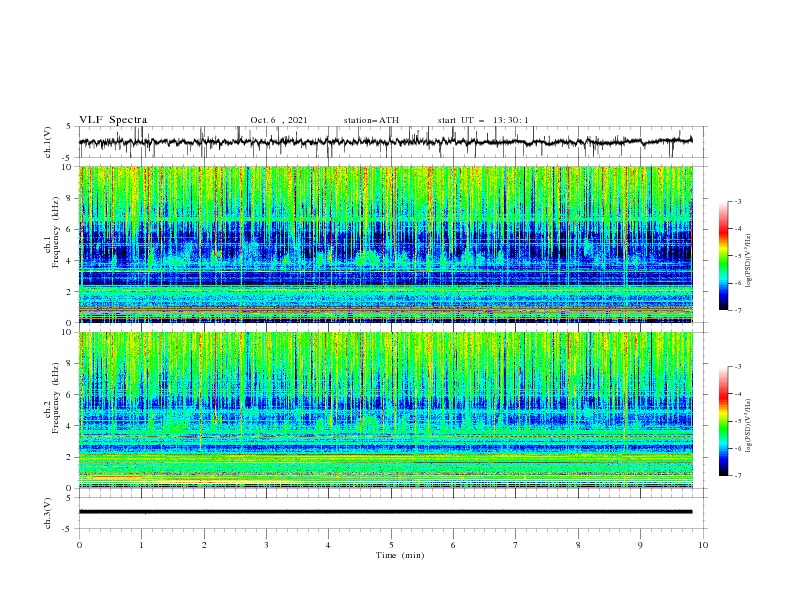Screen dimensions: 792x612
Task: Click time axis tick label "6"
Action: [x=453, y=545]
